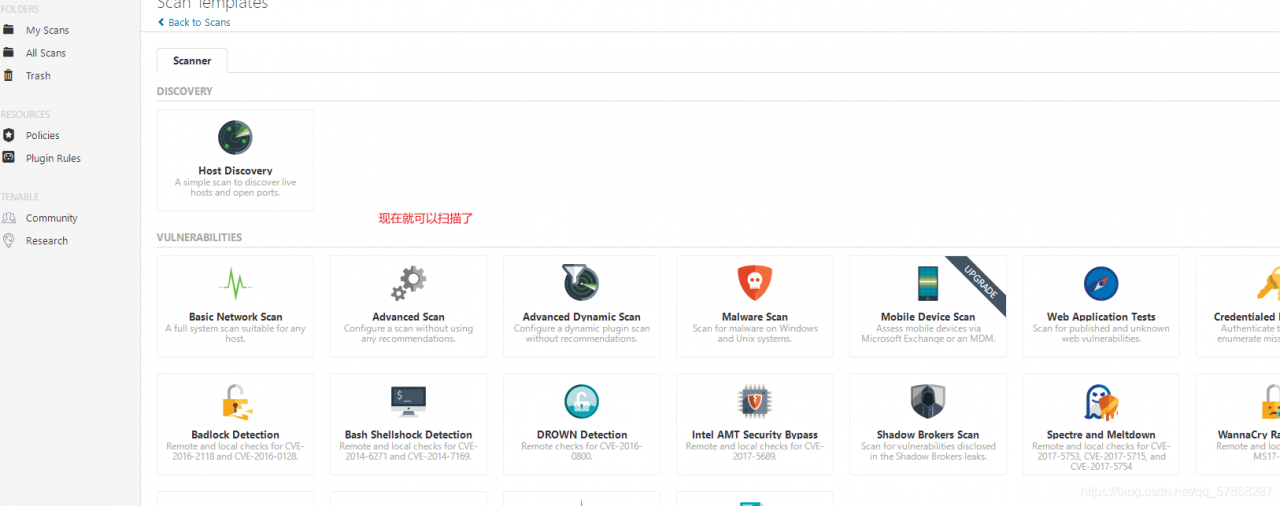Viewport: 1280px width, 506px height.
Task: Click the Credentialed patch audit key icon
Action: point(1269,283)
